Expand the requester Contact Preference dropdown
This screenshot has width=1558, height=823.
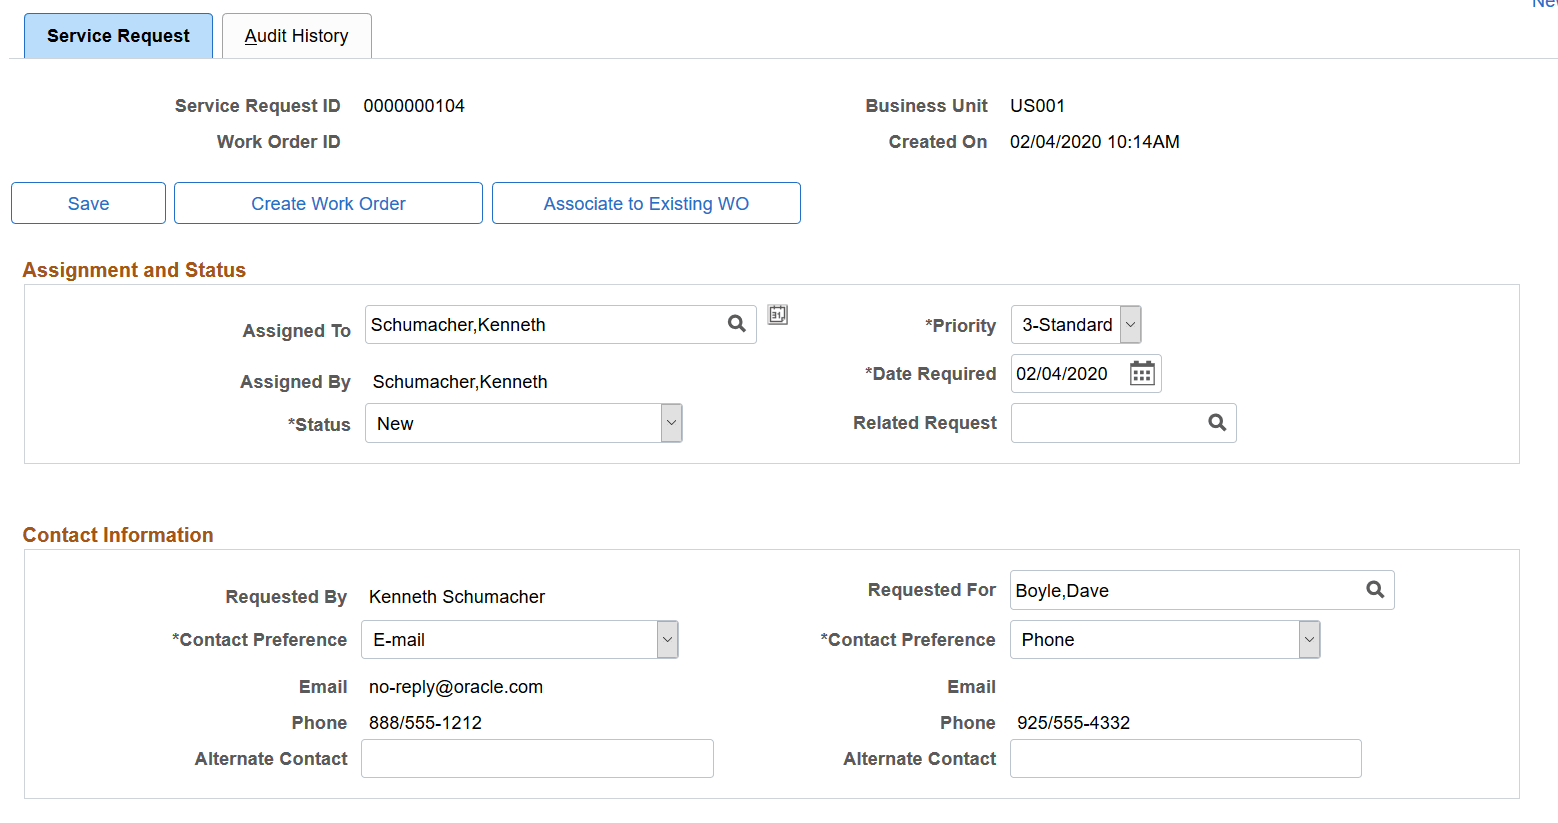point(666,639)
